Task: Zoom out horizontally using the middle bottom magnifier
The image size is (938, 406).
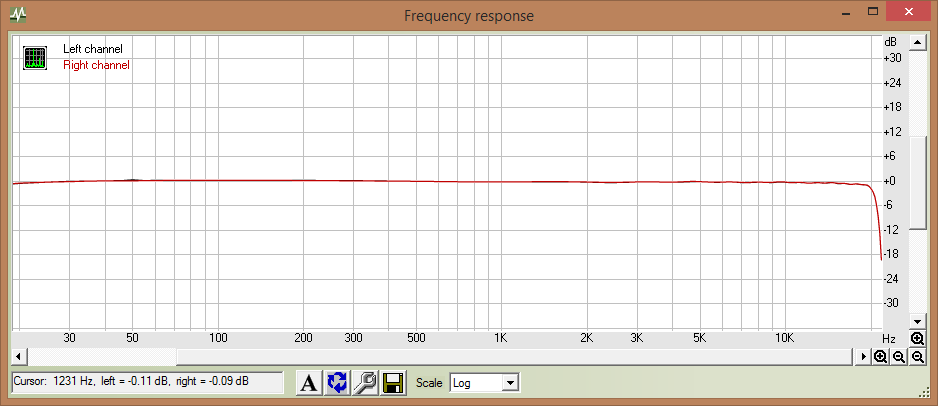Action: [899, 357]
